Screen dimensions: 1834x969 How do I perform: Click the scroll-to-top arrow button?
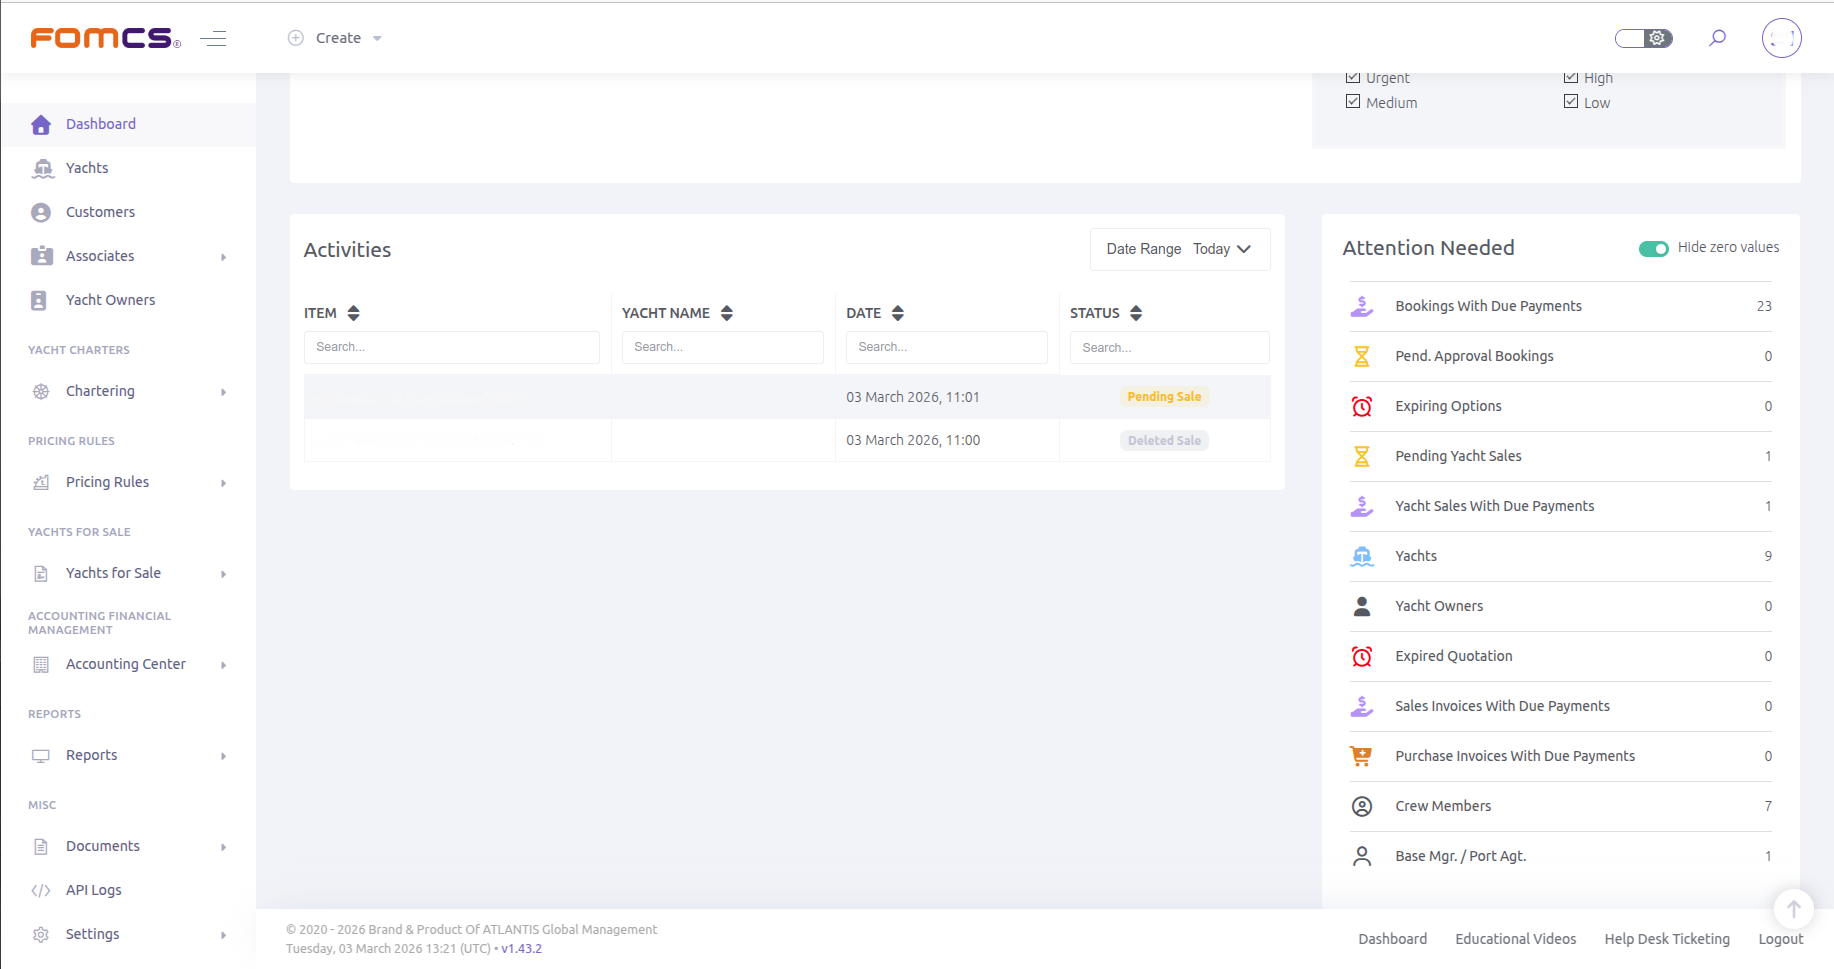(1793, 909)
